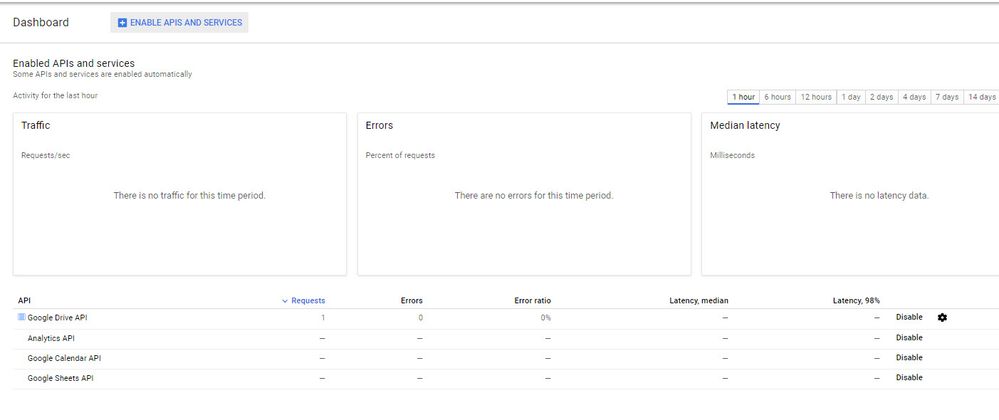Disable the Google Calendar API
The height and width of the screenshot is (420, 999).
pyautogui.click(x=909, y=358)
